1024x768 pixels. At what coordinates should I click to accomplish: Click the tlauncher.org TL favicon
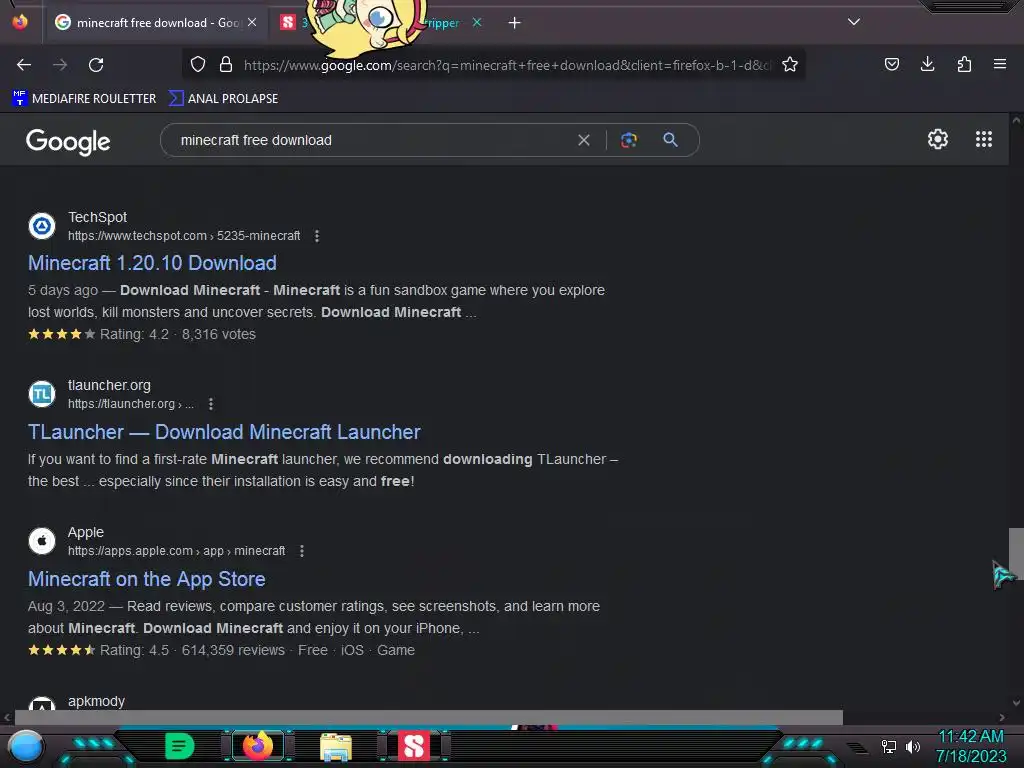coord(42,394)
